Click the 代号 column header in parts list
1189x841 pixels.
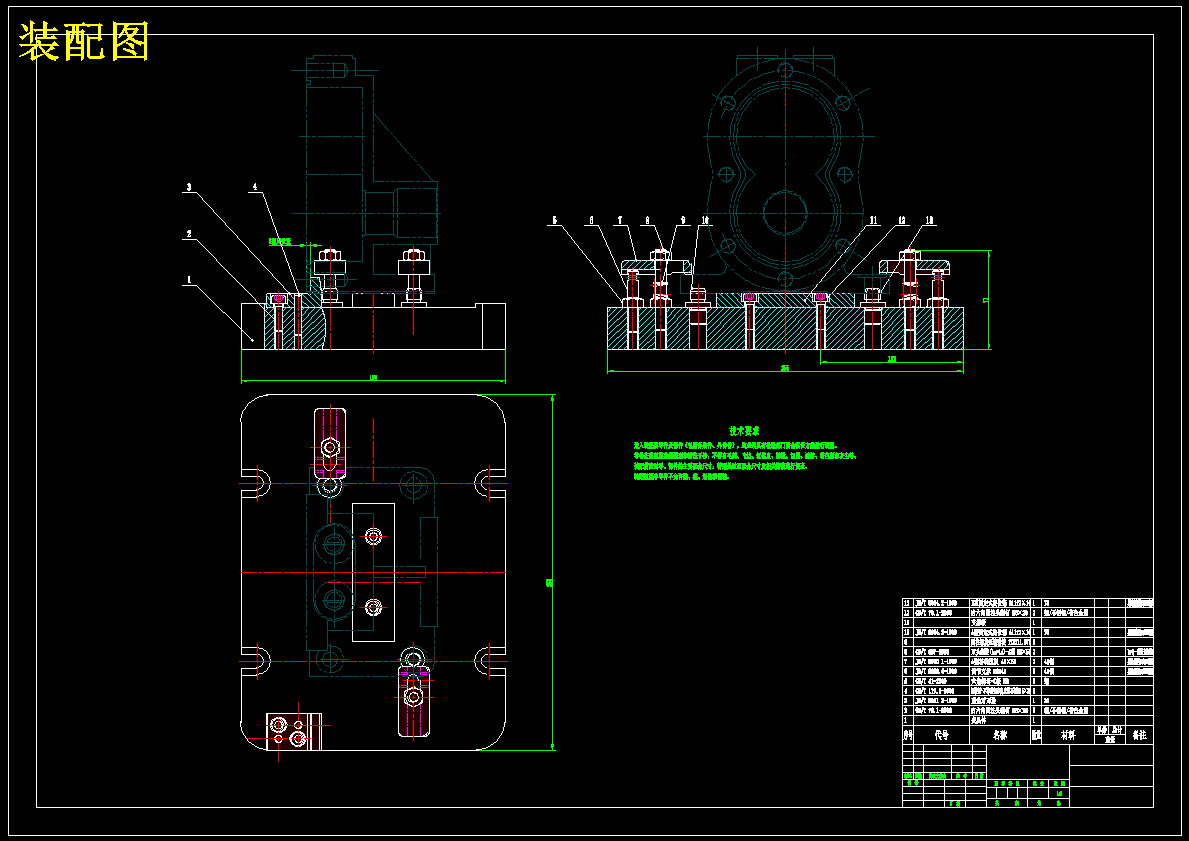coord(942,735)
